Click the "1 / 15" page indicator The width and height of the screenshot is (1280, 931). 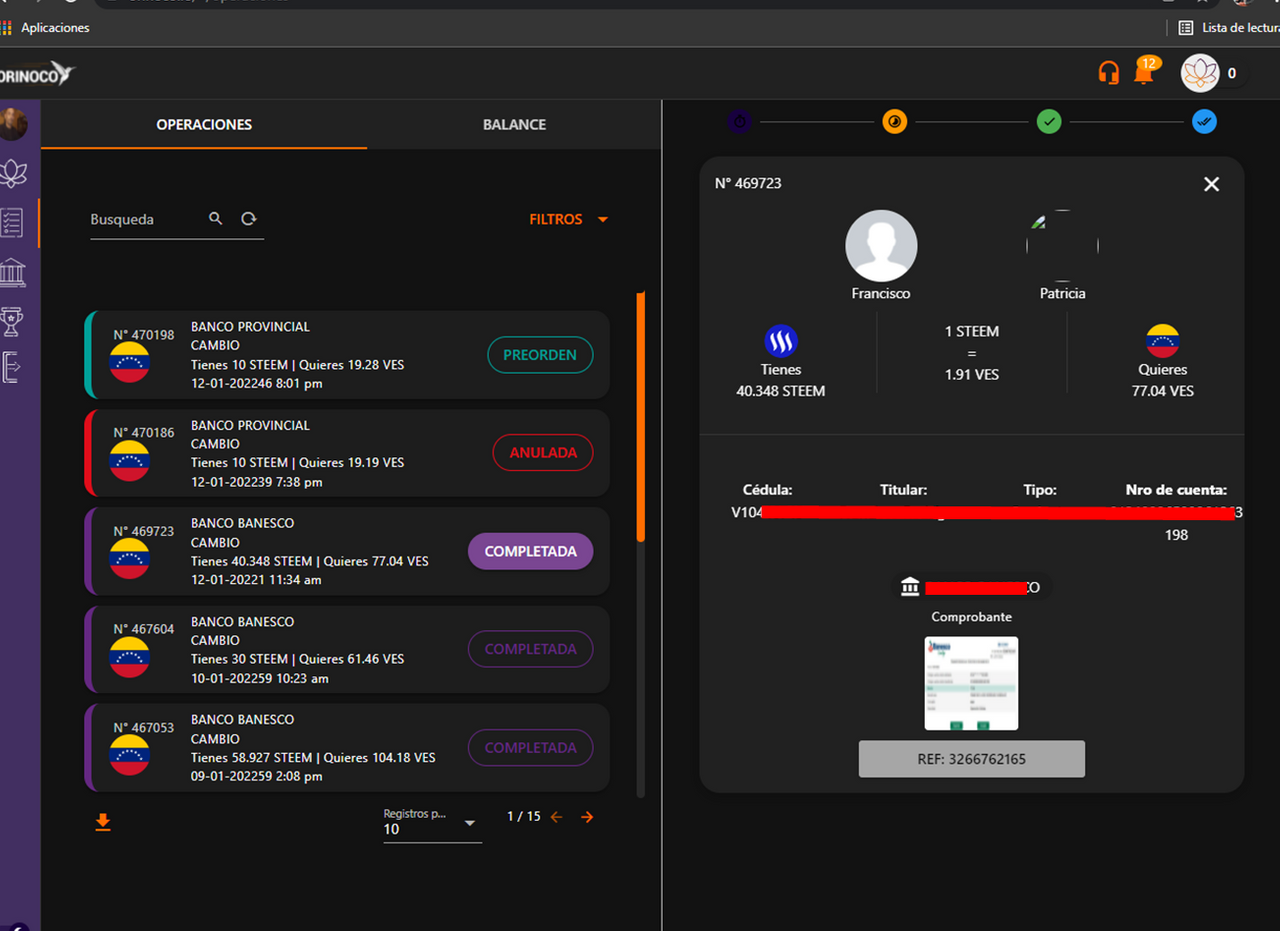pos(524,817)
